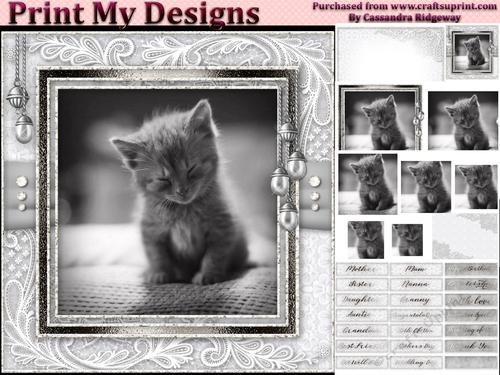Screen dimensions: 500x375
Task: Click the "Thank You" sentiment label
Action: pyautogui.click(x=471, y=346)
